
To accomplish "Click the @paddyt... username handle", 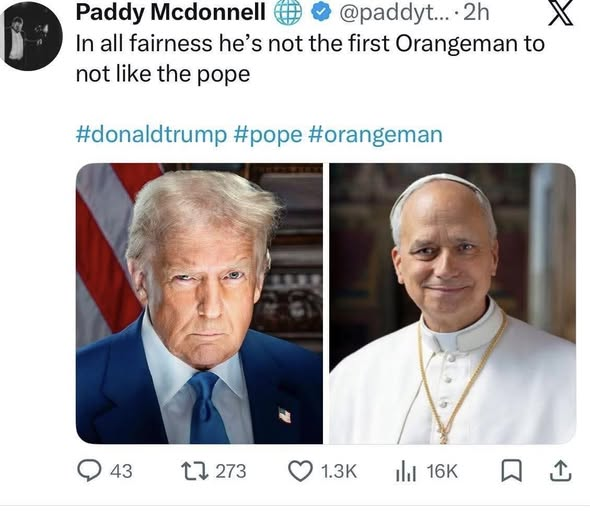I will click(394, 13).
